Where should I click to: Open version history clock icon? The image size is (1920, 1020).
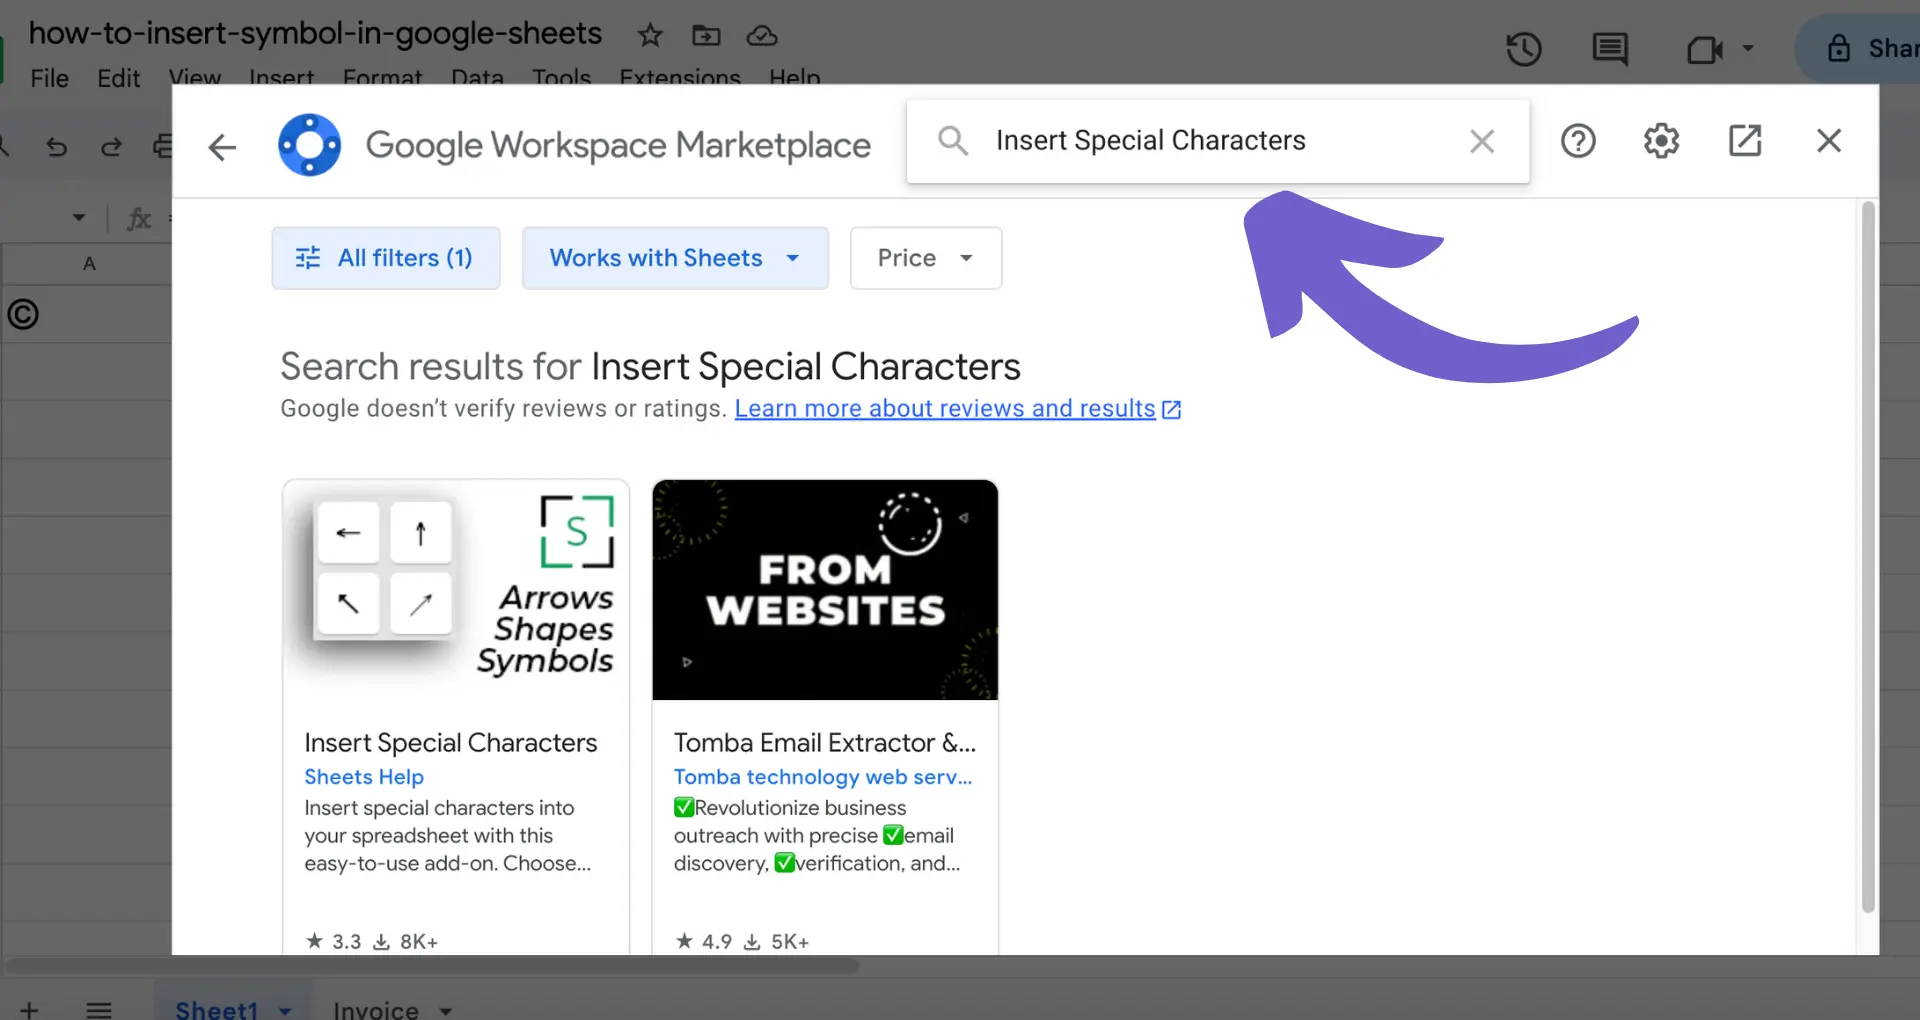click(x=1524, y=49)
